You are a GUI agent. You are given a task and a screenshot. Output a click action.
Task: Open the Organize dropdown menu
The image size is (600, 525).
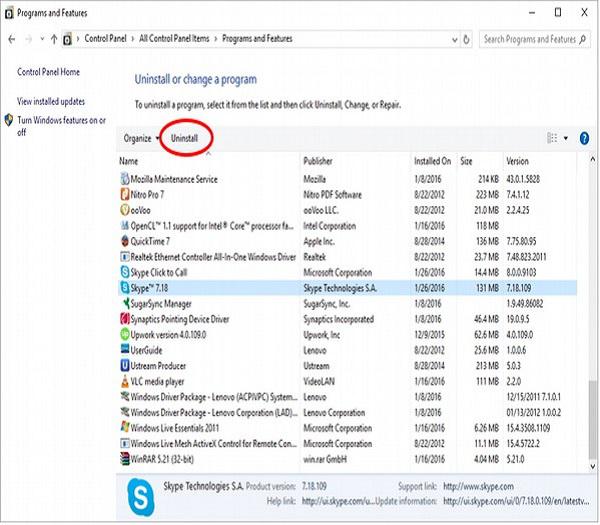pyautogui.click(x=141, y=139)
